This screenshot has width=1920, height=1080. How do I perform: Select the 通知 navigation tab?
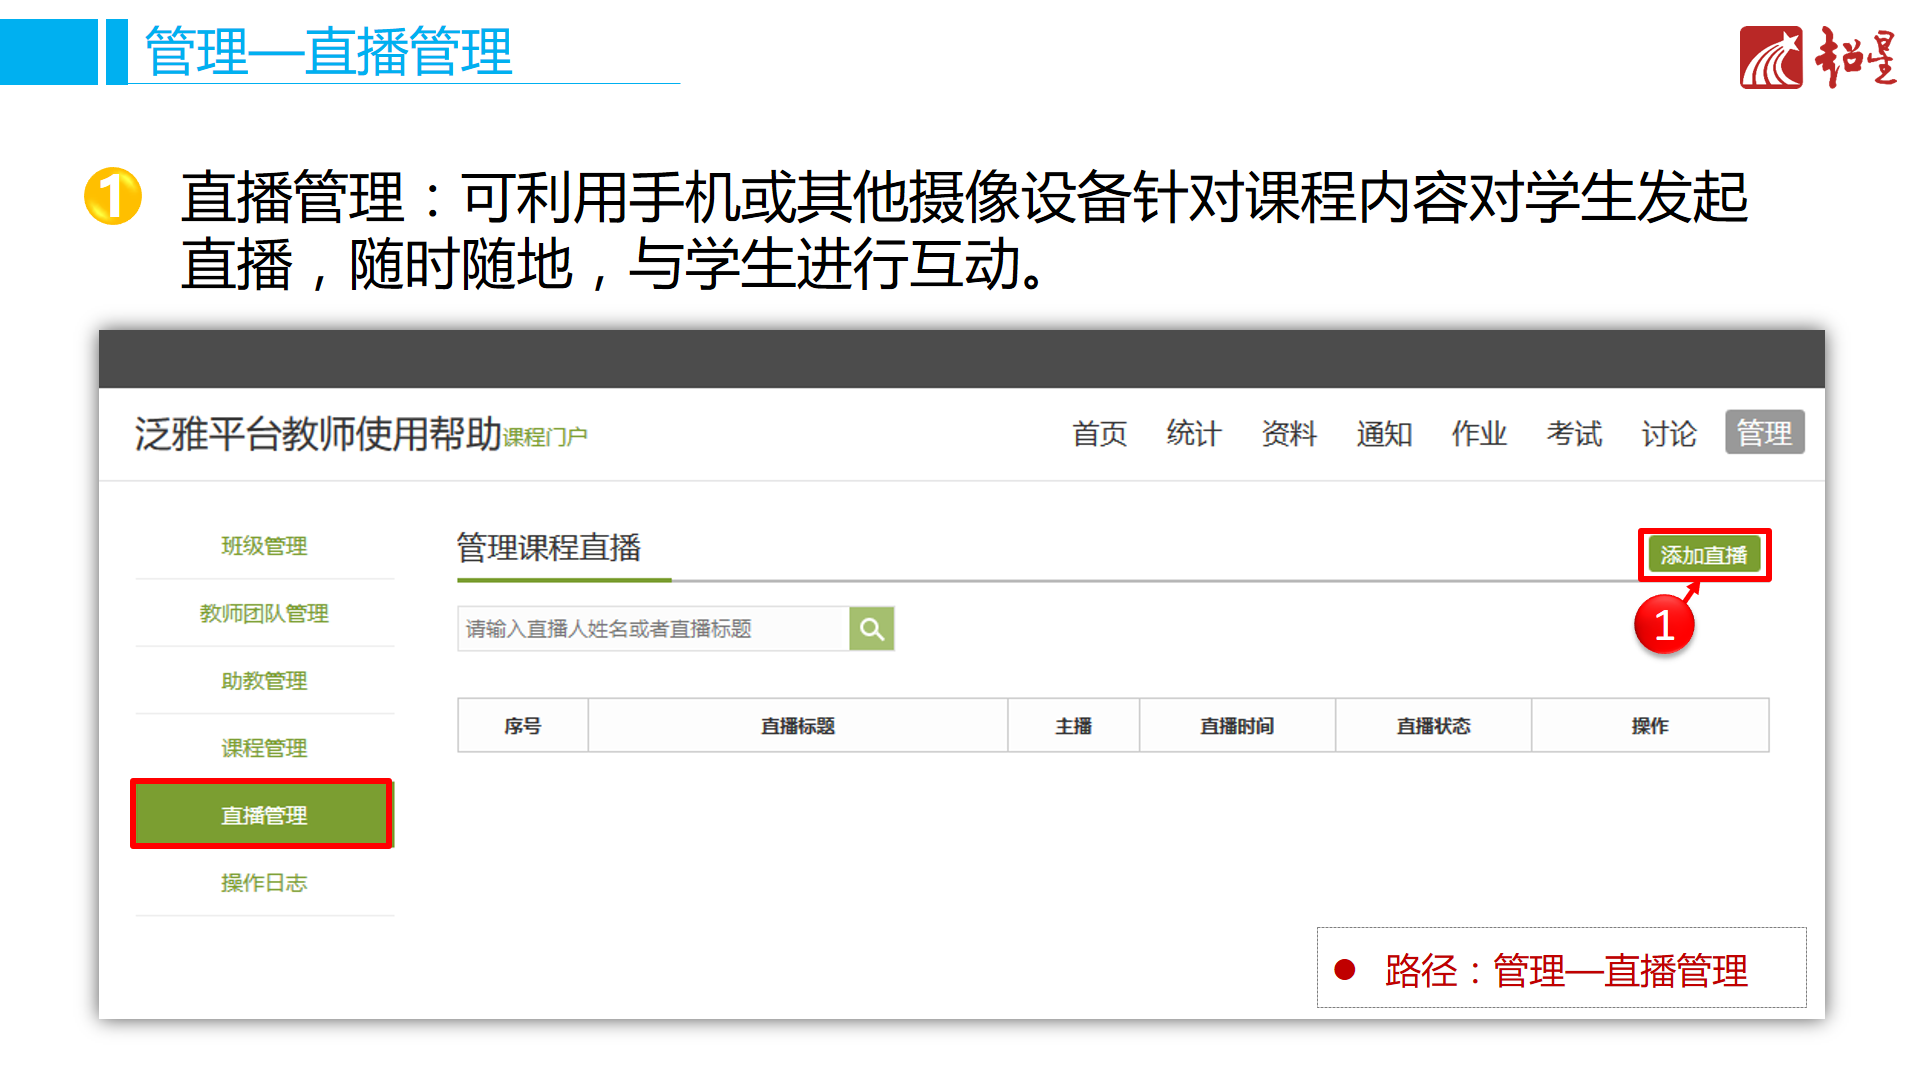(1384, 434)
